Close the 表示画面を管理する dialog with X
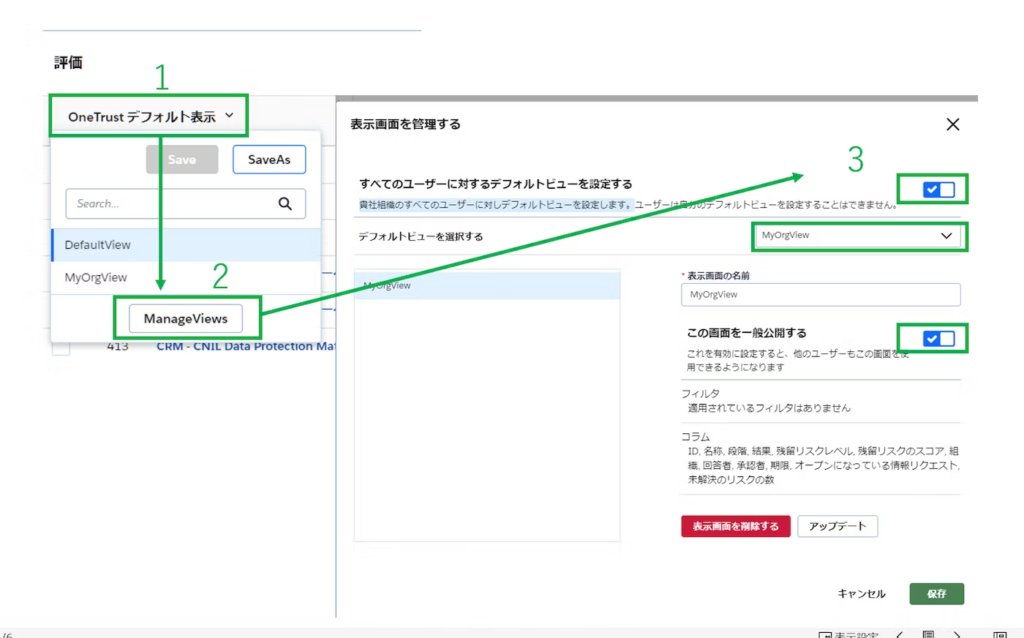1024x638 pixels. pyautogui.click(x=952, y=124)
